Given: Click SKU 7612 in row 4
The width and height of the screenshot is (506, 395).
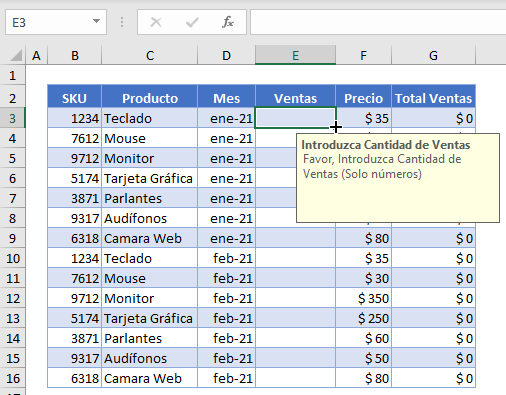Looking at the screenshot, I should click(x=74, y=138).
